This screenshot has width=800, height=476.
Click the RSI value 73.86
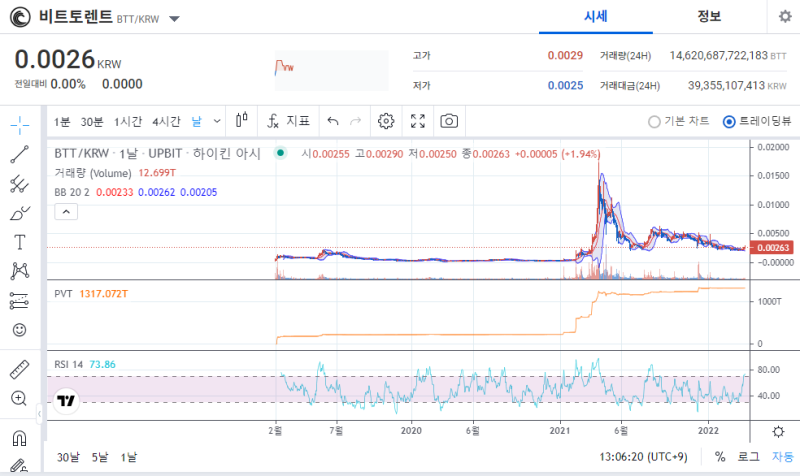click(103, 364)
